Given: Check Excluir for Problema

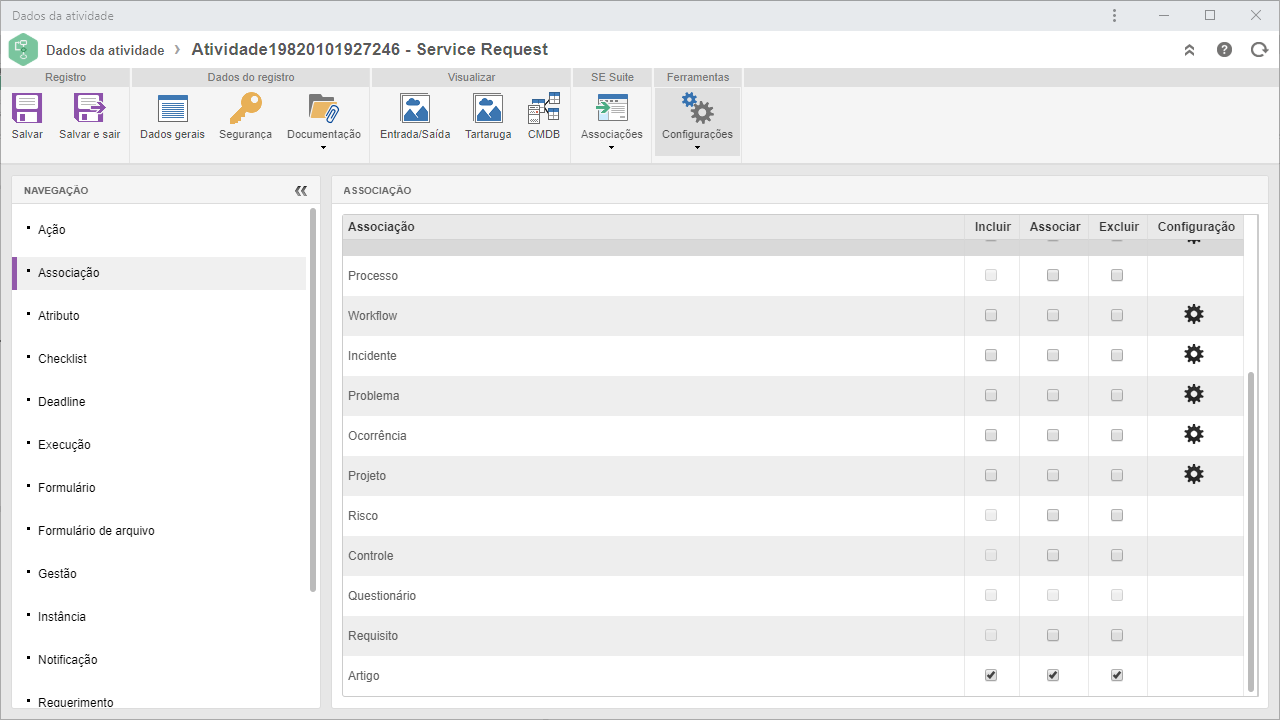Looking at the screenshot, I should pos(1117,395).
